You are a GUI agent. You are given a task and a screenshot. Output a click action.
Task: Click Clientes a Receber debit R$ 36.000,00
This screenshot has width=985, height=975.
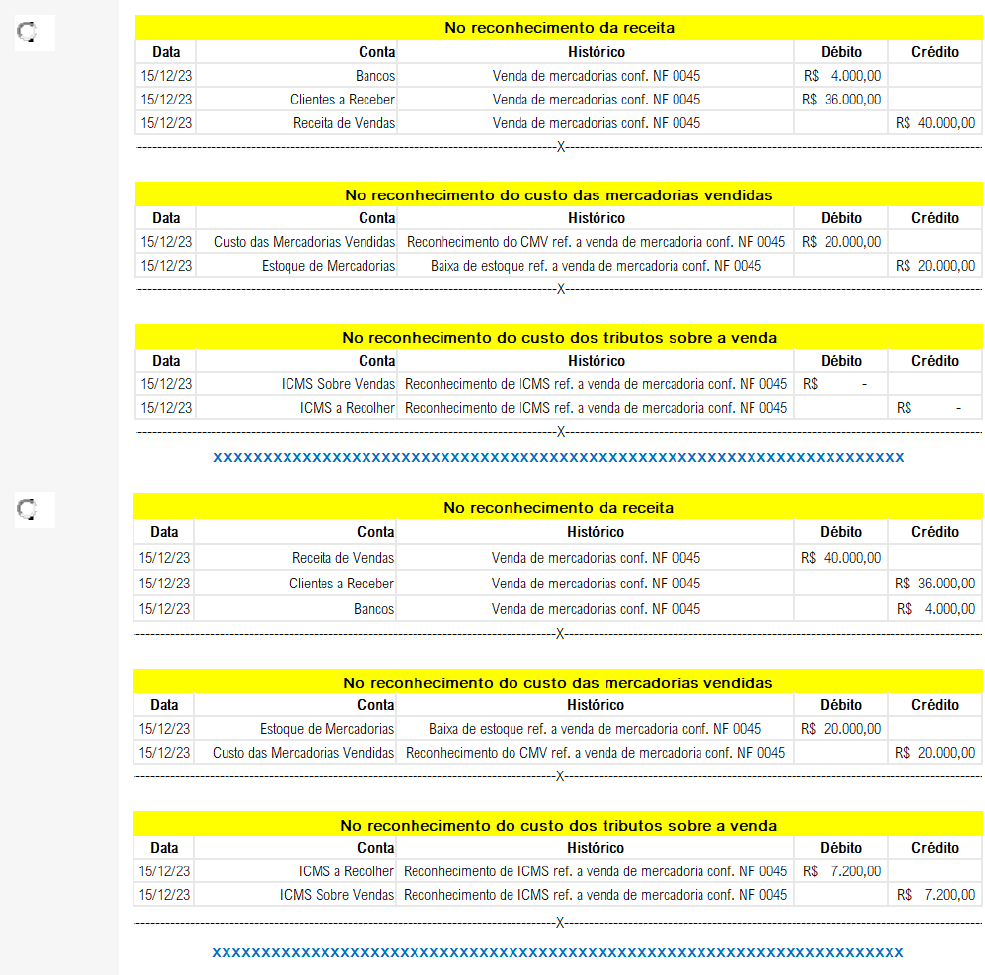click(x=841, y=99)
